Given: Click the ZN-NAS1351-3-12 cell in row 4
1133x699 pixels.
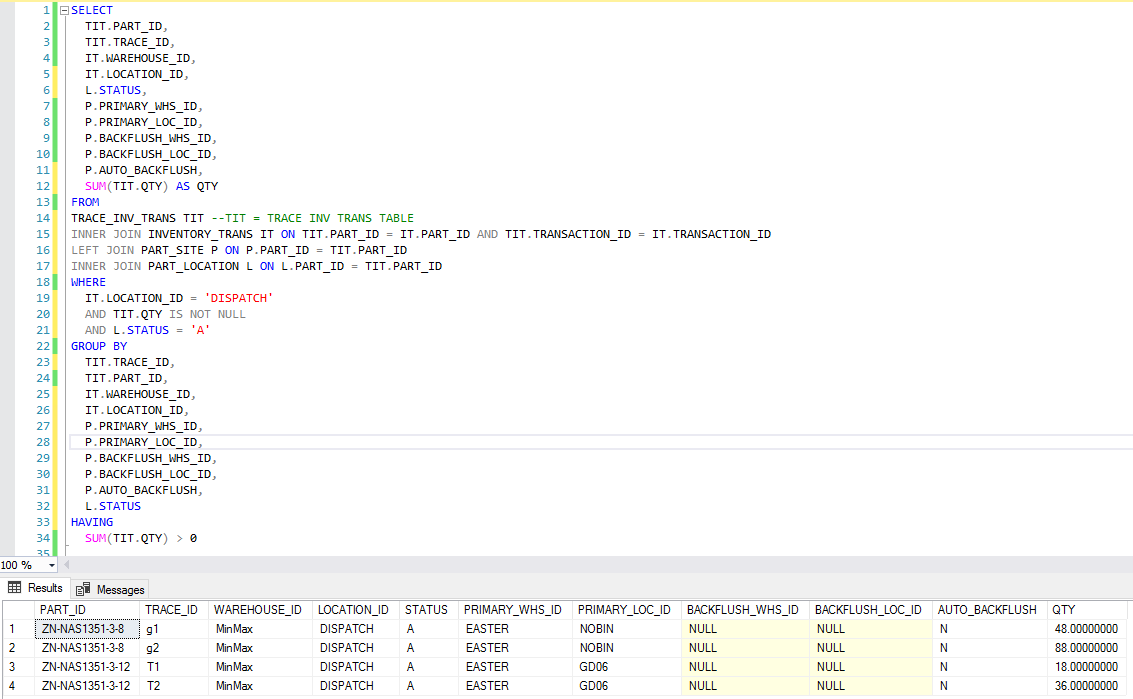Looking at the screenshot, I should [86, 685].
